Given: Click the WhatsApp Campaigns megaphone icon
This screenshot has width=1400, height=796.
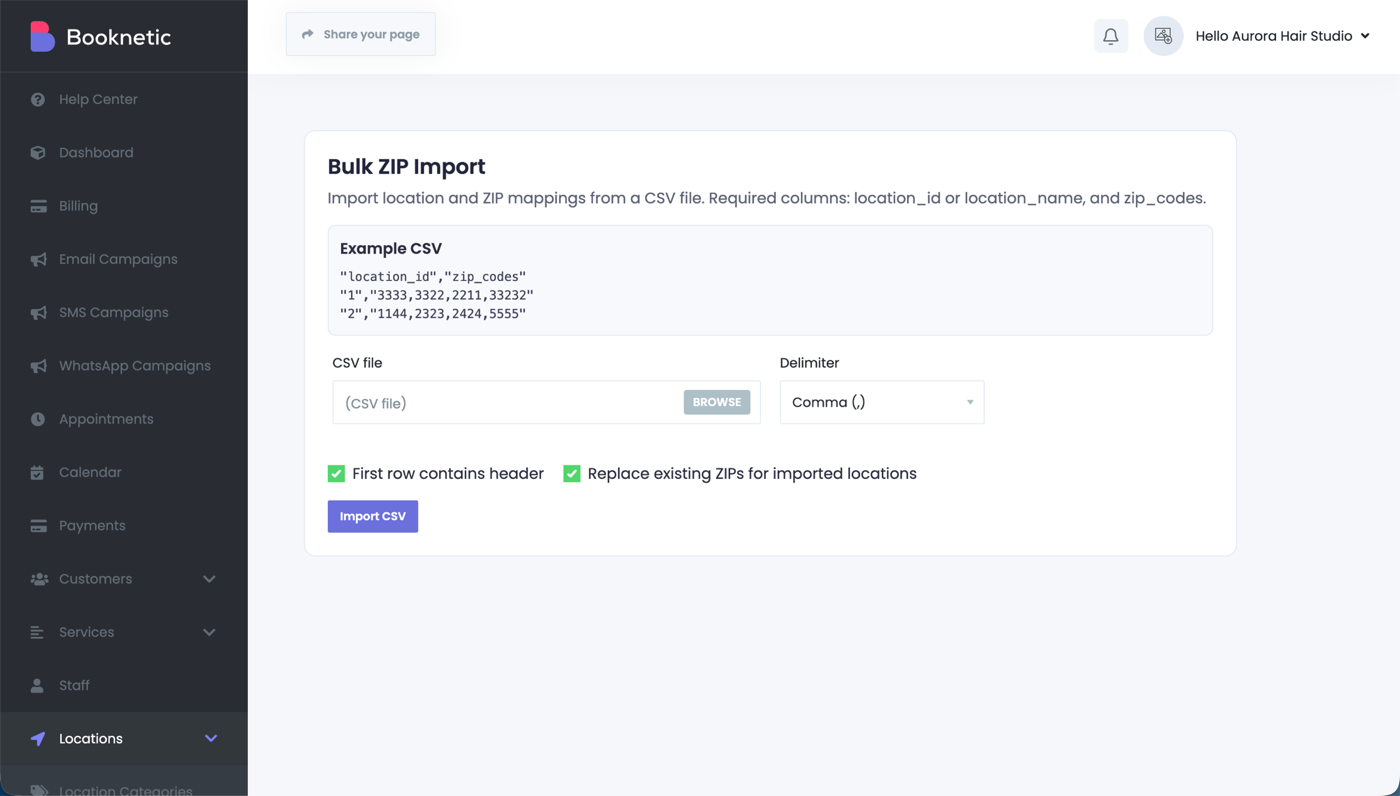Looking at the screenshot, I should pos(38,366).
